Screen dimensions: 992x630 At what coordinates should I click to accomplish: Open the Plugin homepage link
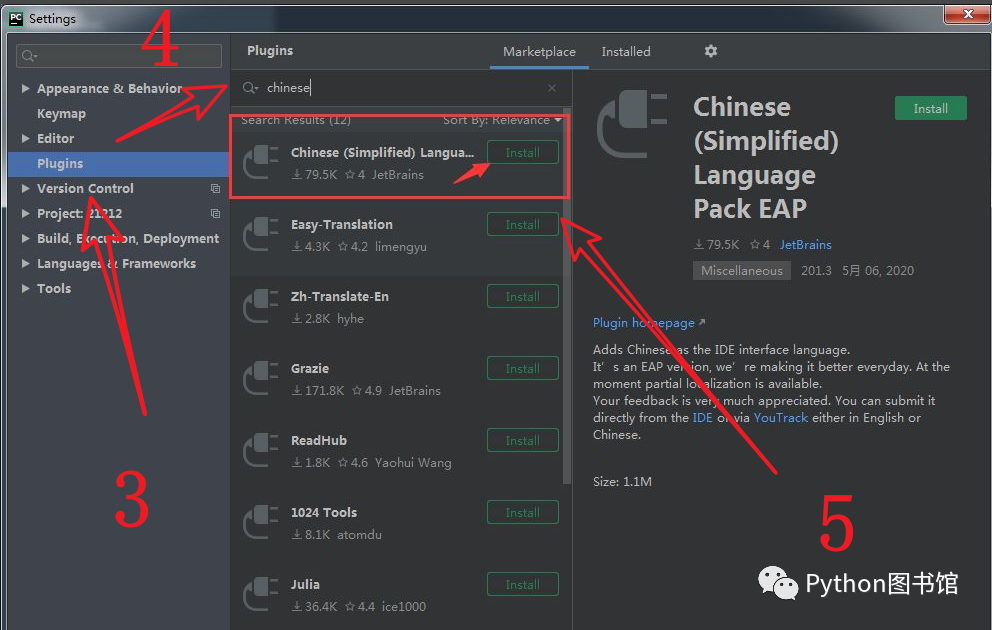click(646, 323)
